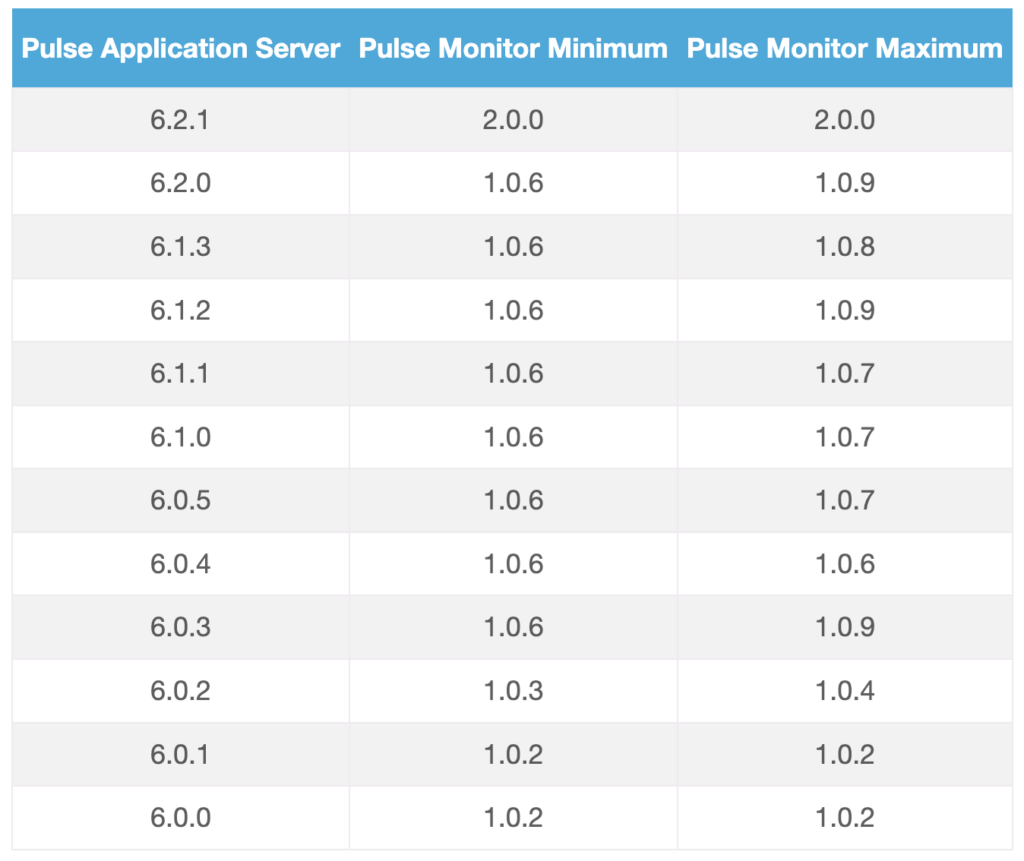The image size is (1024, 861).
Task: Click the maximum value in the 6.0.4 row
Action: pyautogui.click(x=845, y=564)
